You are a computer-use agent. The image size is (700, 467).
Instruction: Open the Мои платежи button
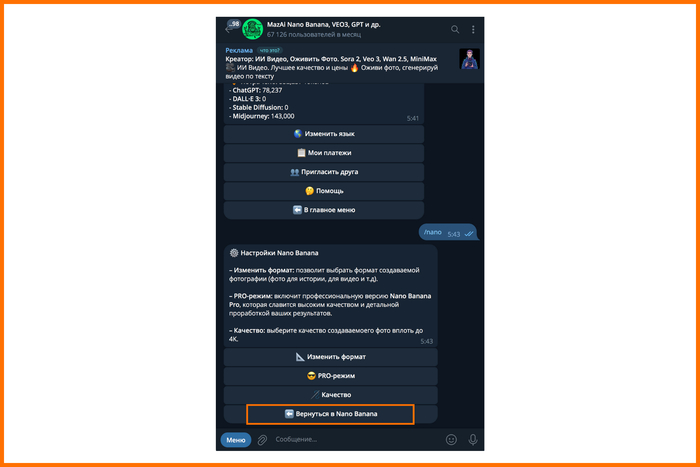(324, 153)
